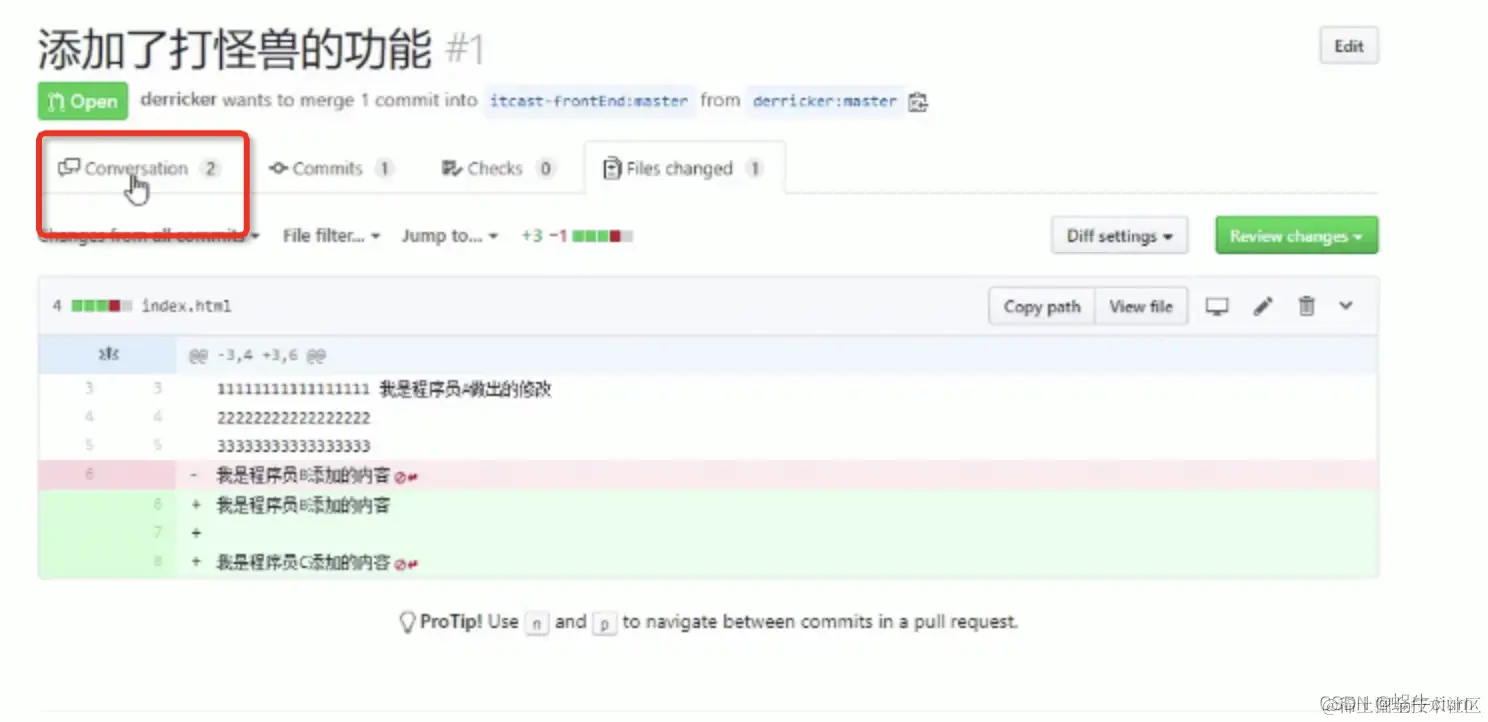Click the document icon on Files changed tab
The image size is (1488, 722).
611,167
